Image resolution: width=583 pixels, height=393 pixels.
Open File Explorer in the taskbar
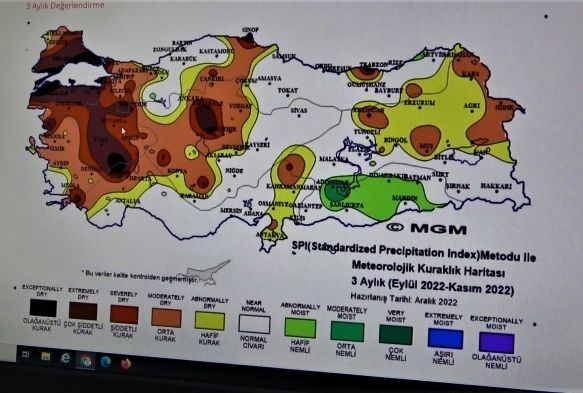tap(45, 357)
